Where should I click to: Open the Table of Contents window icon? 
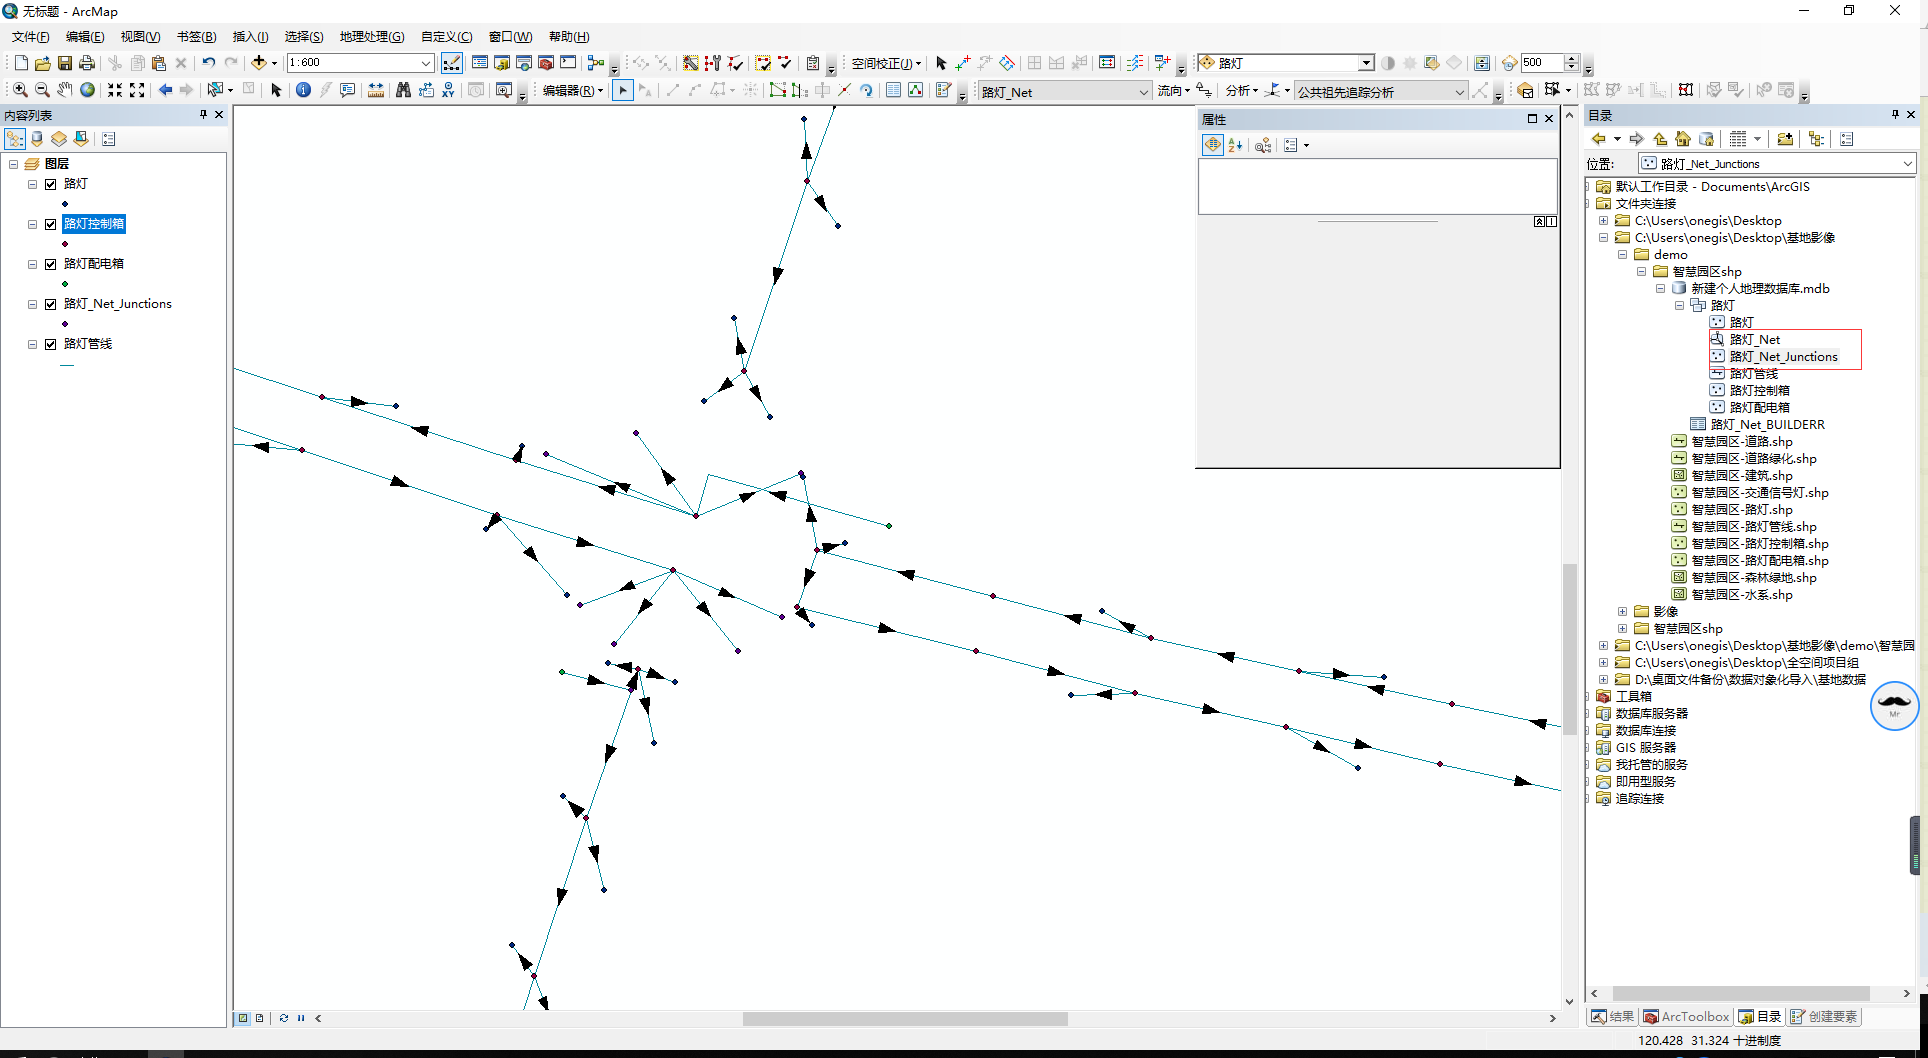[x=480, y=63]
